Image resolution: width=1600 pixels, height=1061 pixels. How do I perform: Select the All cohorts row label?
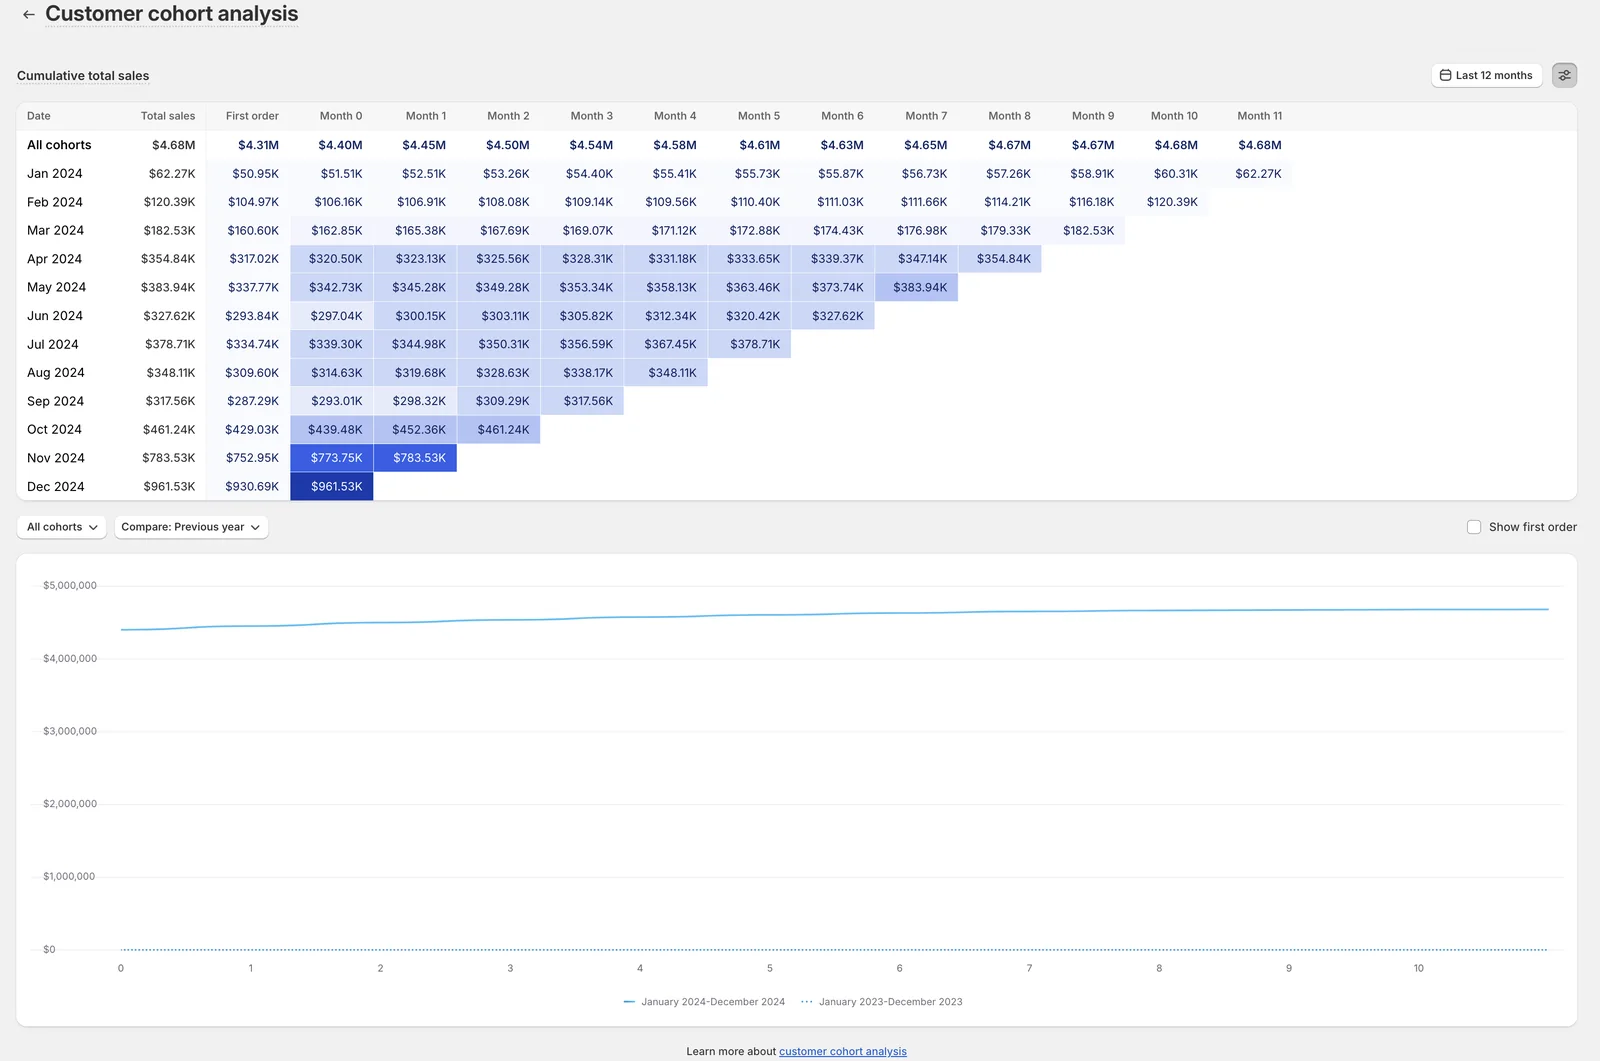coord(59,145)
